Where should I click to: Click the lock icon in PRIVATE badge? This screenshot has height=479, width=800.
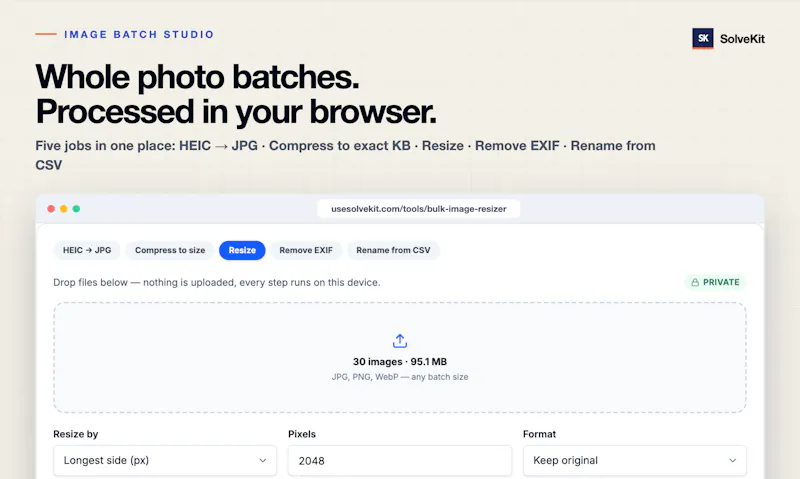click(x=695, y=282)
